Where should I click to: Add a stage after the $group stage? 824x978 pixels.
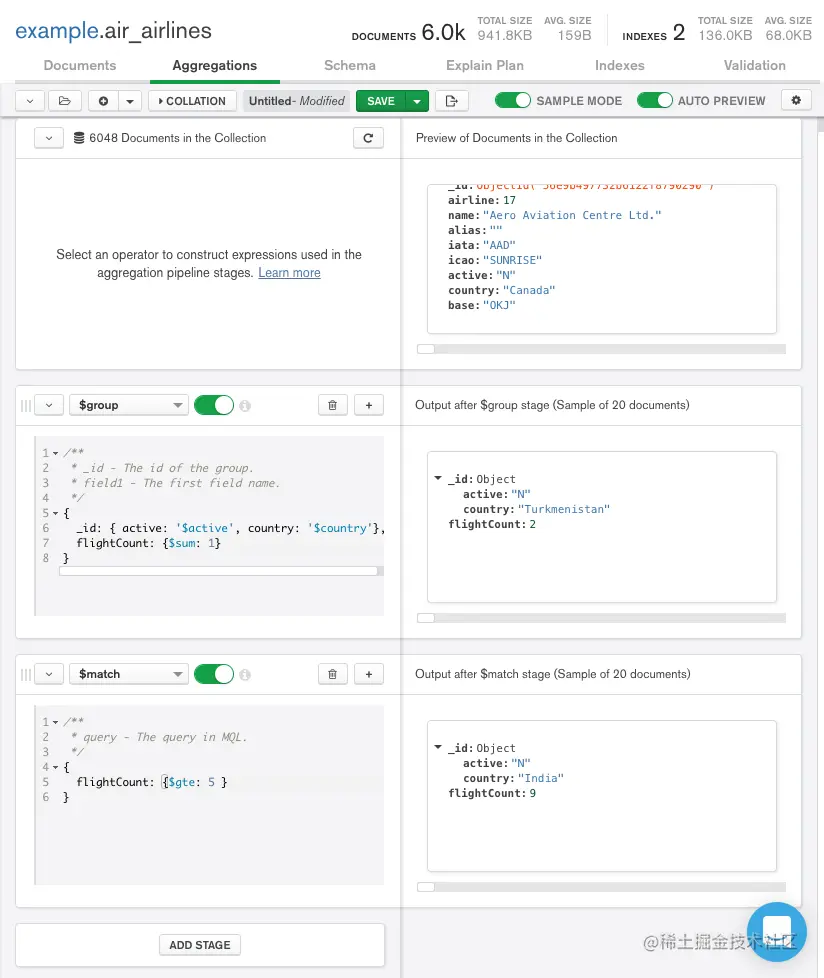[x=369, y=405]
